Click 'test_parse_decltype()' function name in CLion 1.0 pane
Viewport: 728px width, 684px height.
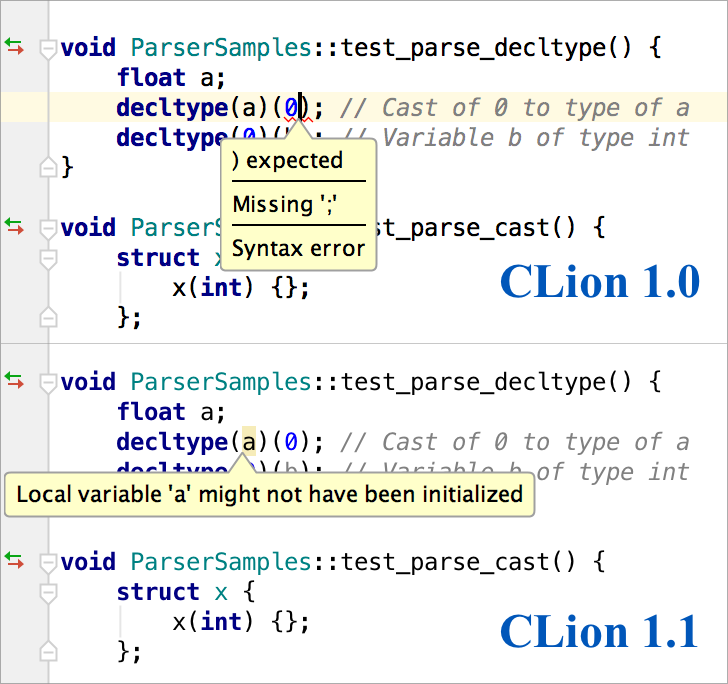tap(487, 48)
